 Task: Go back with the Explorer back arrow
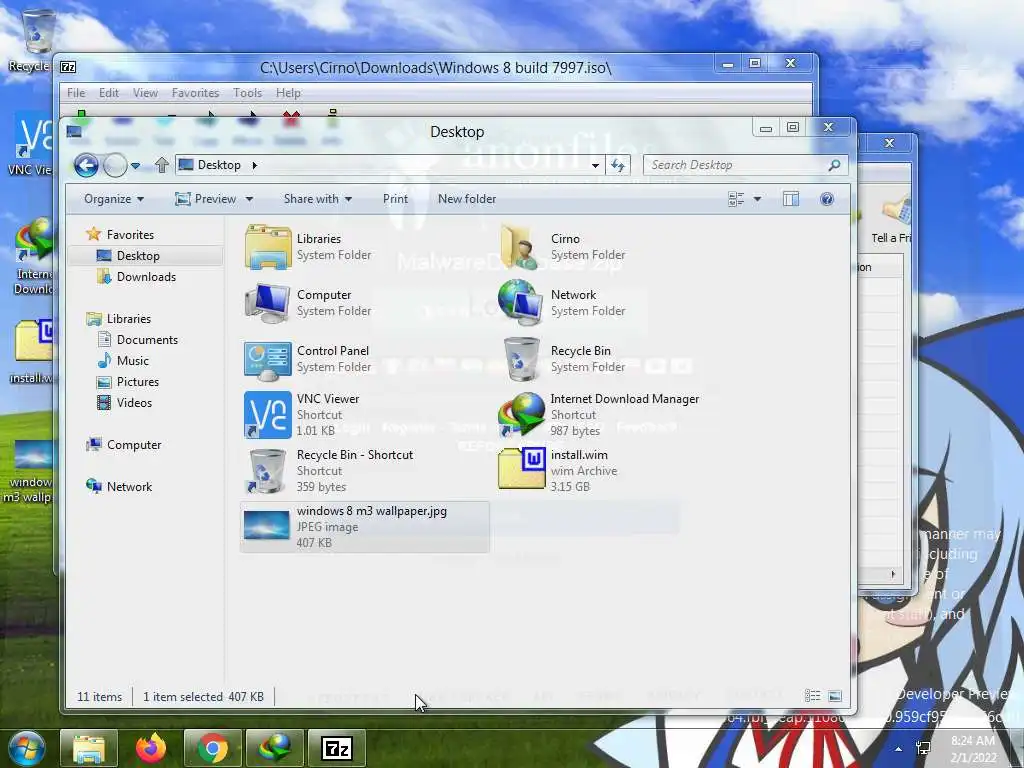coord(86,165)
